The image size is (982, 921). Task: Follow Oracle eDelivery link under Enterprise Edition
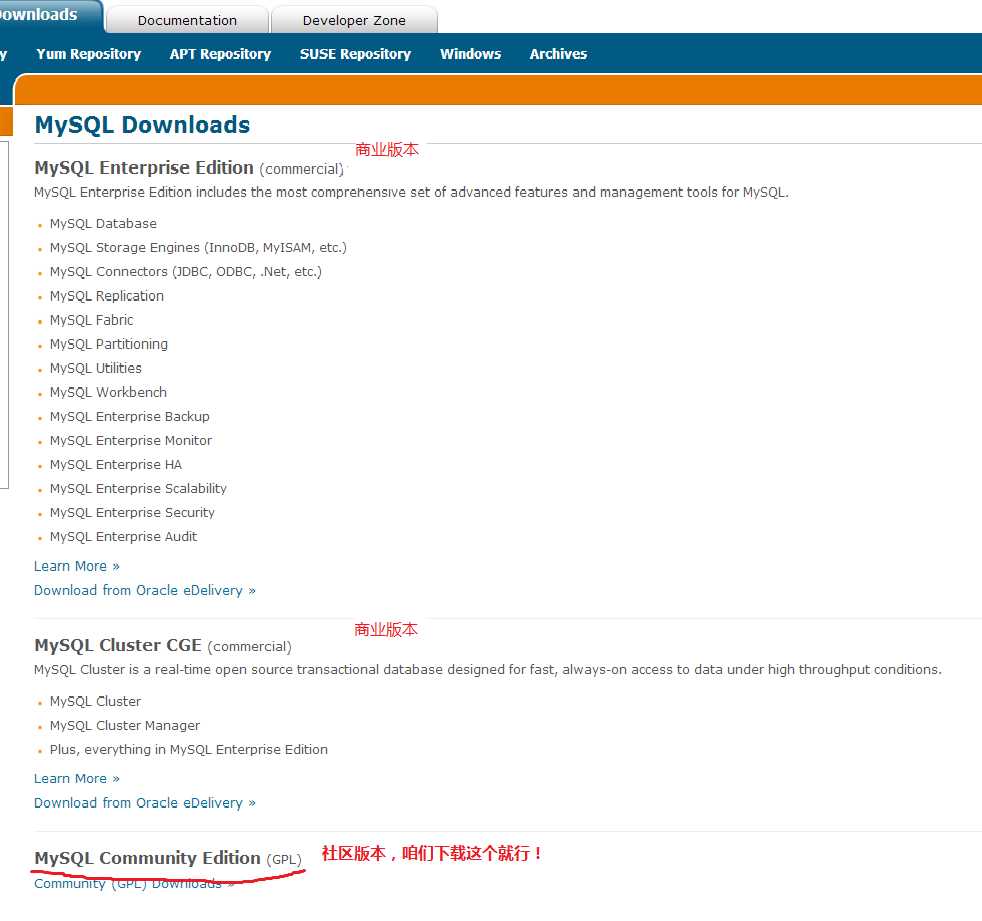145,590
